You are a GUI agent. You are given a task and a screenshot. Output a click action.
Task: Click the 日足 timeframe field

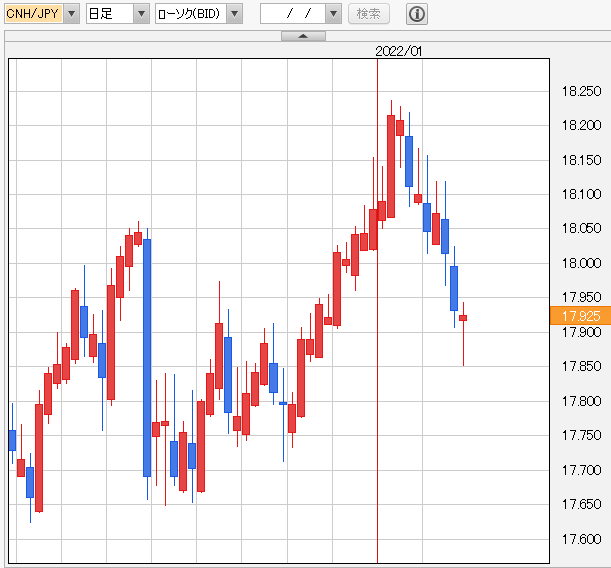[x=110, y=14]
